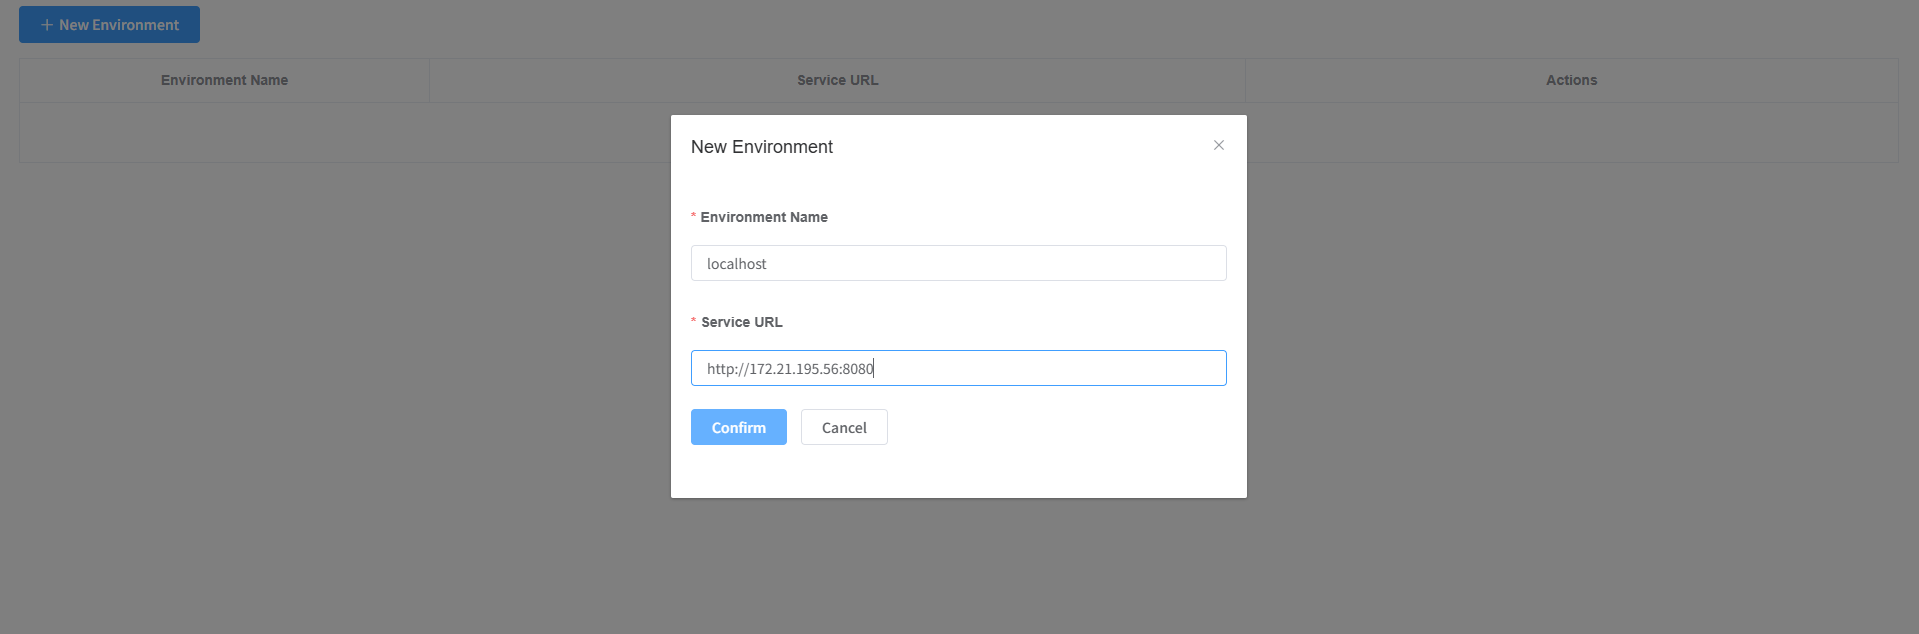The width and height of the screenshot is (1919, 634).
Task: Click the Environment Name field label
Action: click(x=764, y=217)
